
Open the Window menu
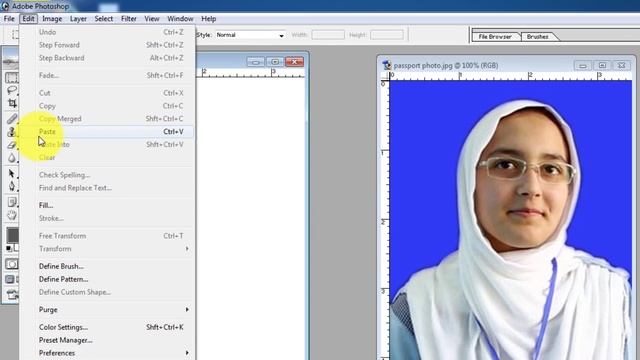point(180,19)
